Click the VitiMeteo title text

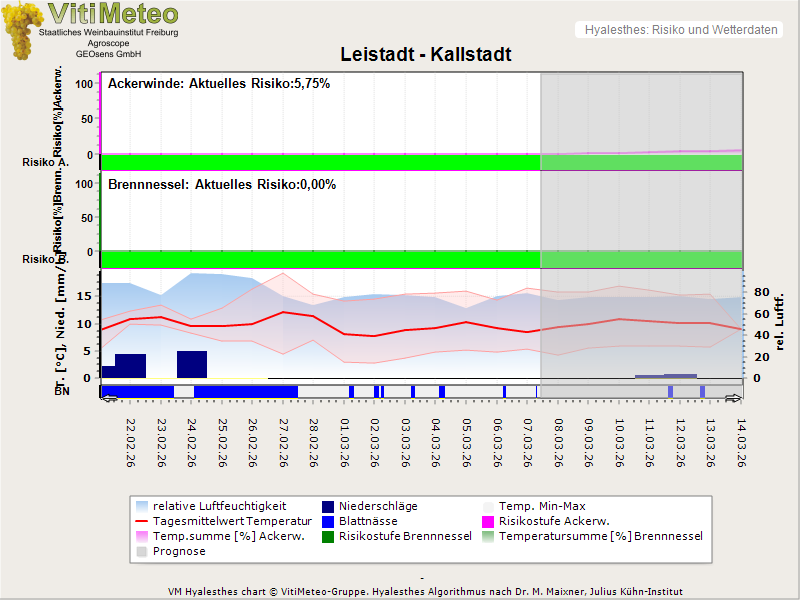[x=113, y=14]
